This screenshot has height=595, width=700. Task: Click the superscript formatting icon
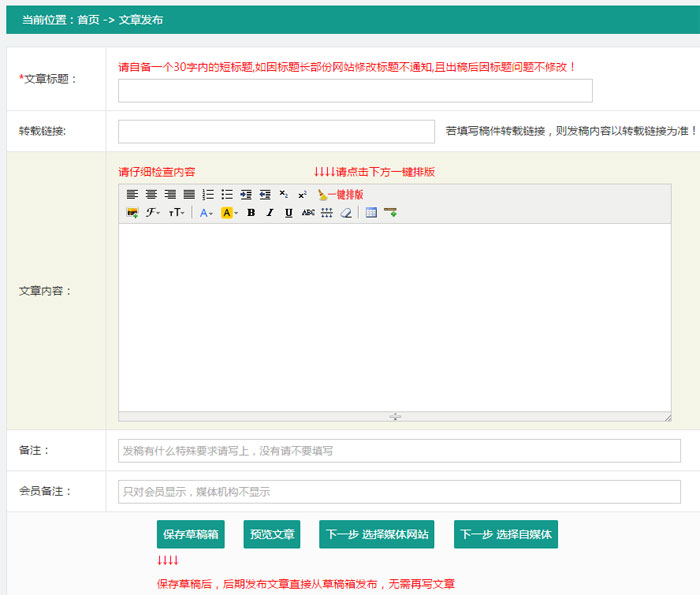point(302,195)
